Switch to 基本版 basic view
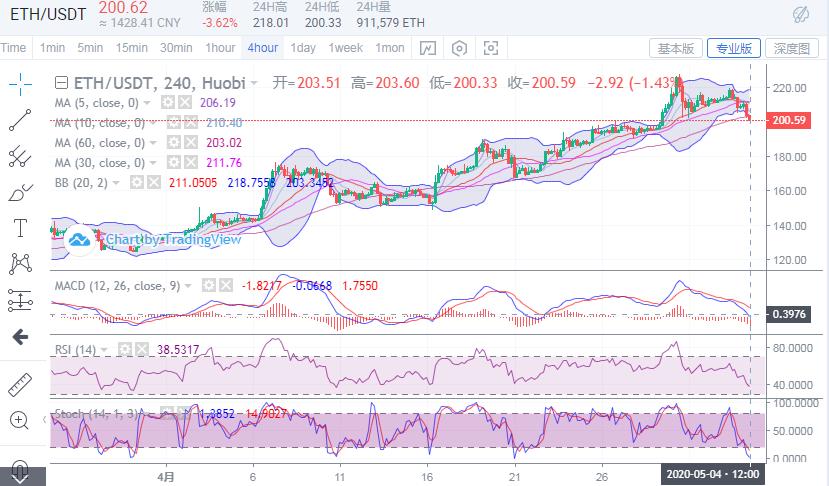 tap(674, 48)
